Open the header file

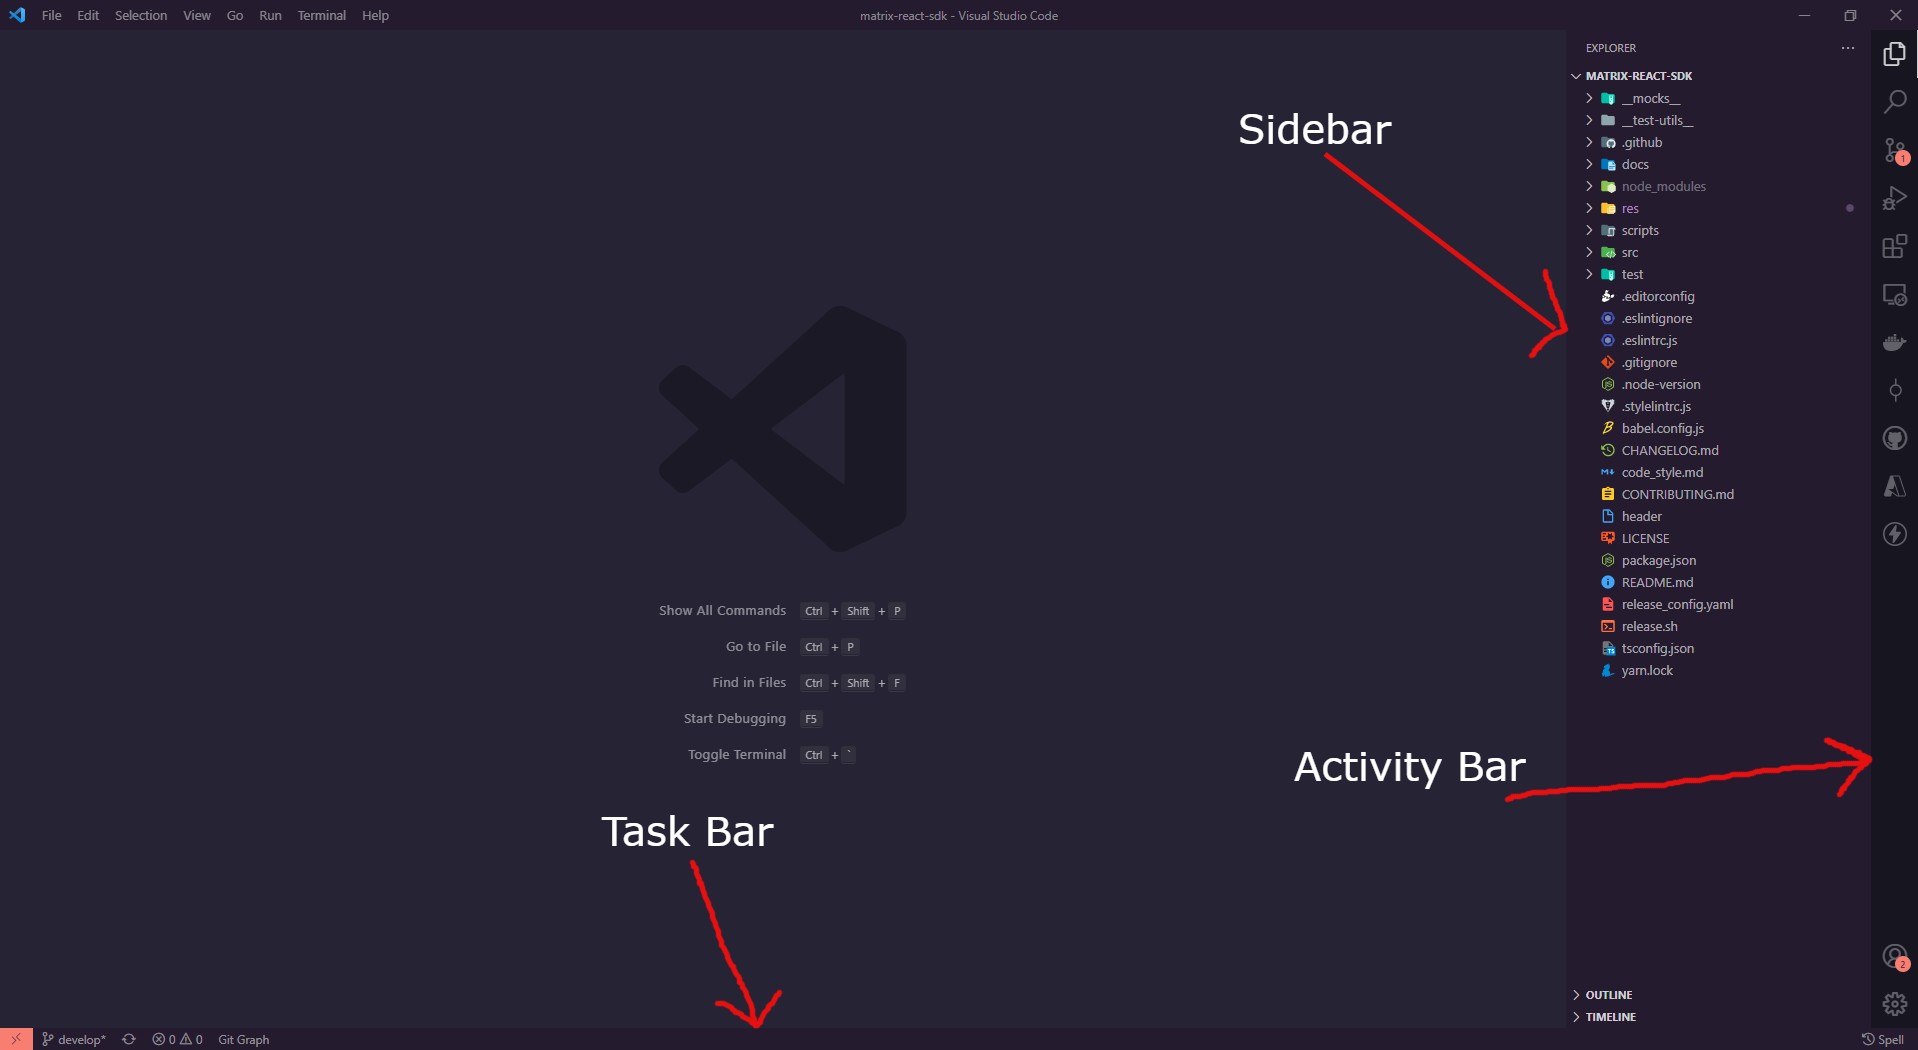pyautogui.click(x=1718, y=516)
